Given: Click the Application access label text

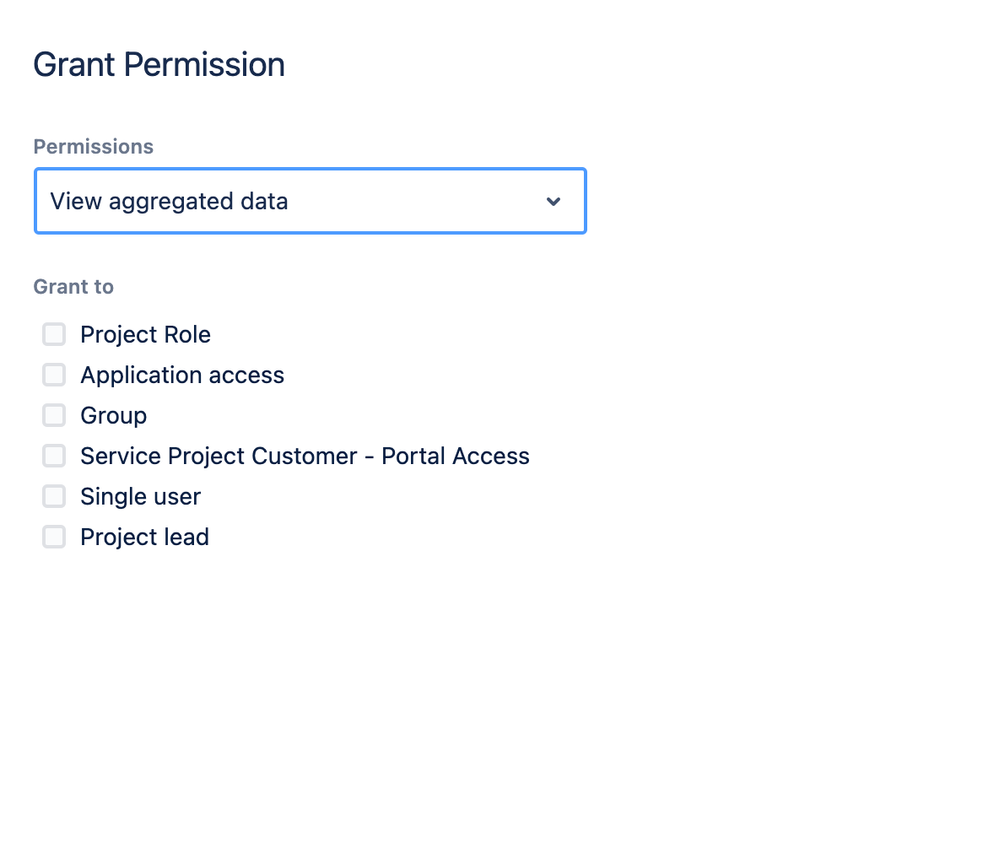Looking at the screenshot, I should coord(182,375).
